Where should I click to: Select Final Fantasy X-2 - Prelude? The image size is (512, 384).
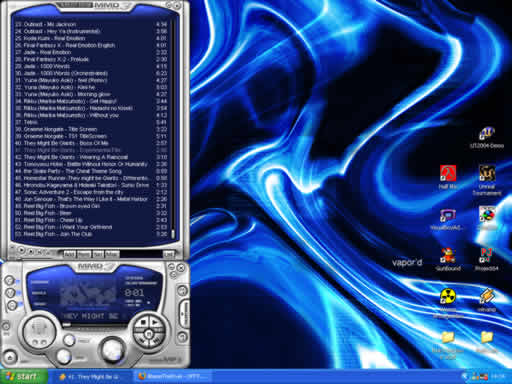point(91,59)
